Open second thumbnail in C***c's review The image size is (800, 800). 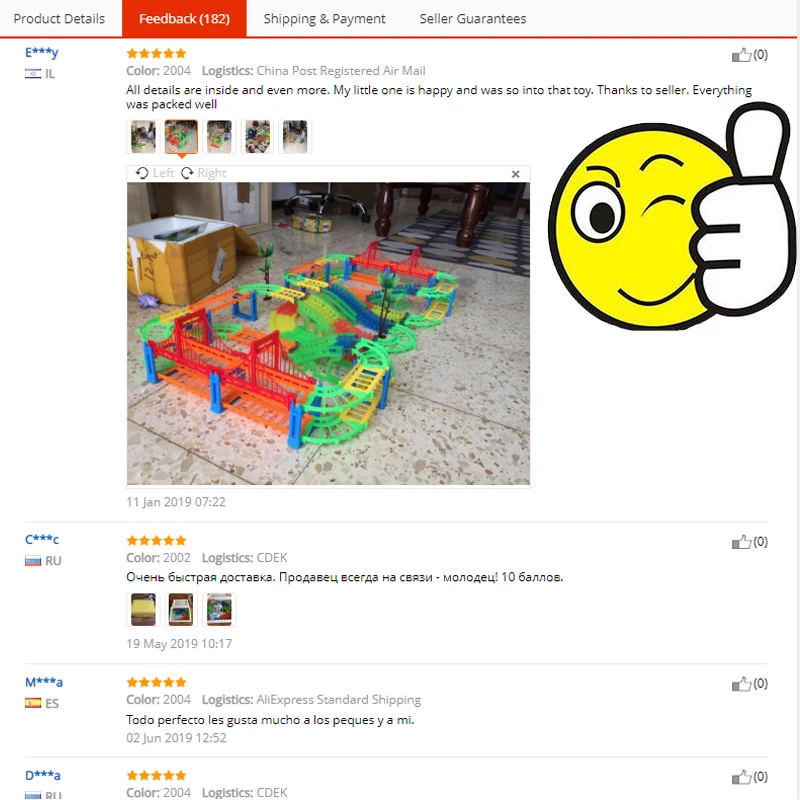point(181,609)
